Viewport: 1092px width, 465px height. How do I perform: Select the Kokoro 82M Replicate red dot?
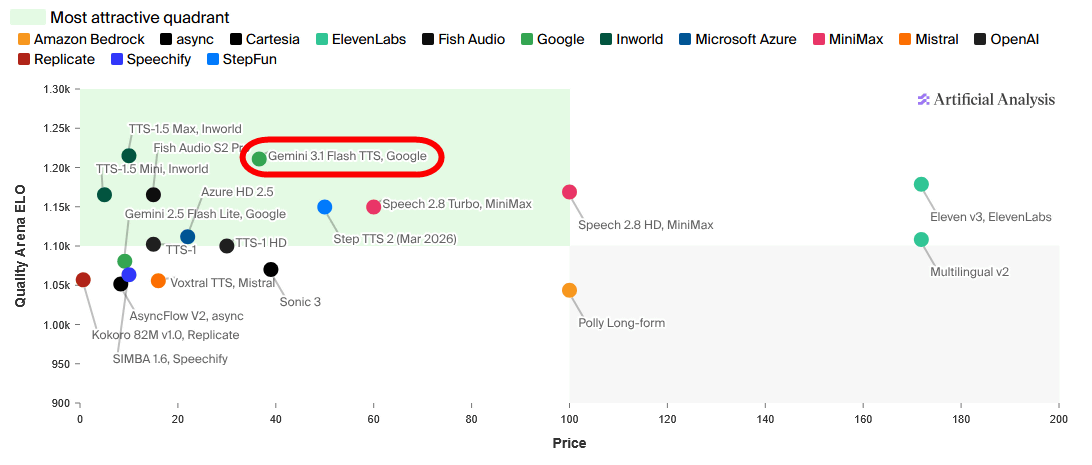click(83, 279)
